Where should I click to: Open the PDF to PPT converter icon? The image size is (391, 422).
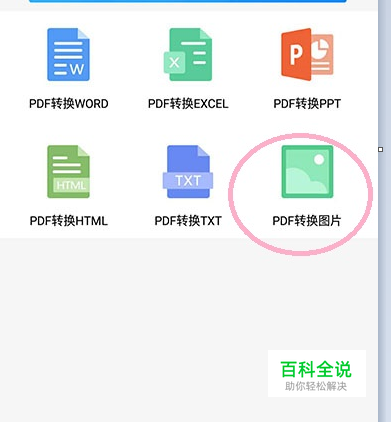[307, 54]
